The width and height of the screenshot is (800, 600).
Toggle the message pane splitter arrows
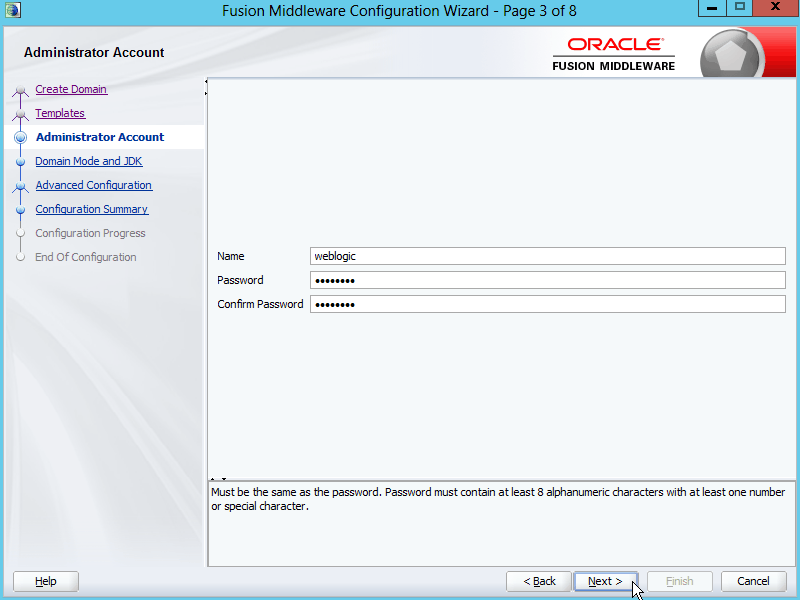[x=218, y=479]
